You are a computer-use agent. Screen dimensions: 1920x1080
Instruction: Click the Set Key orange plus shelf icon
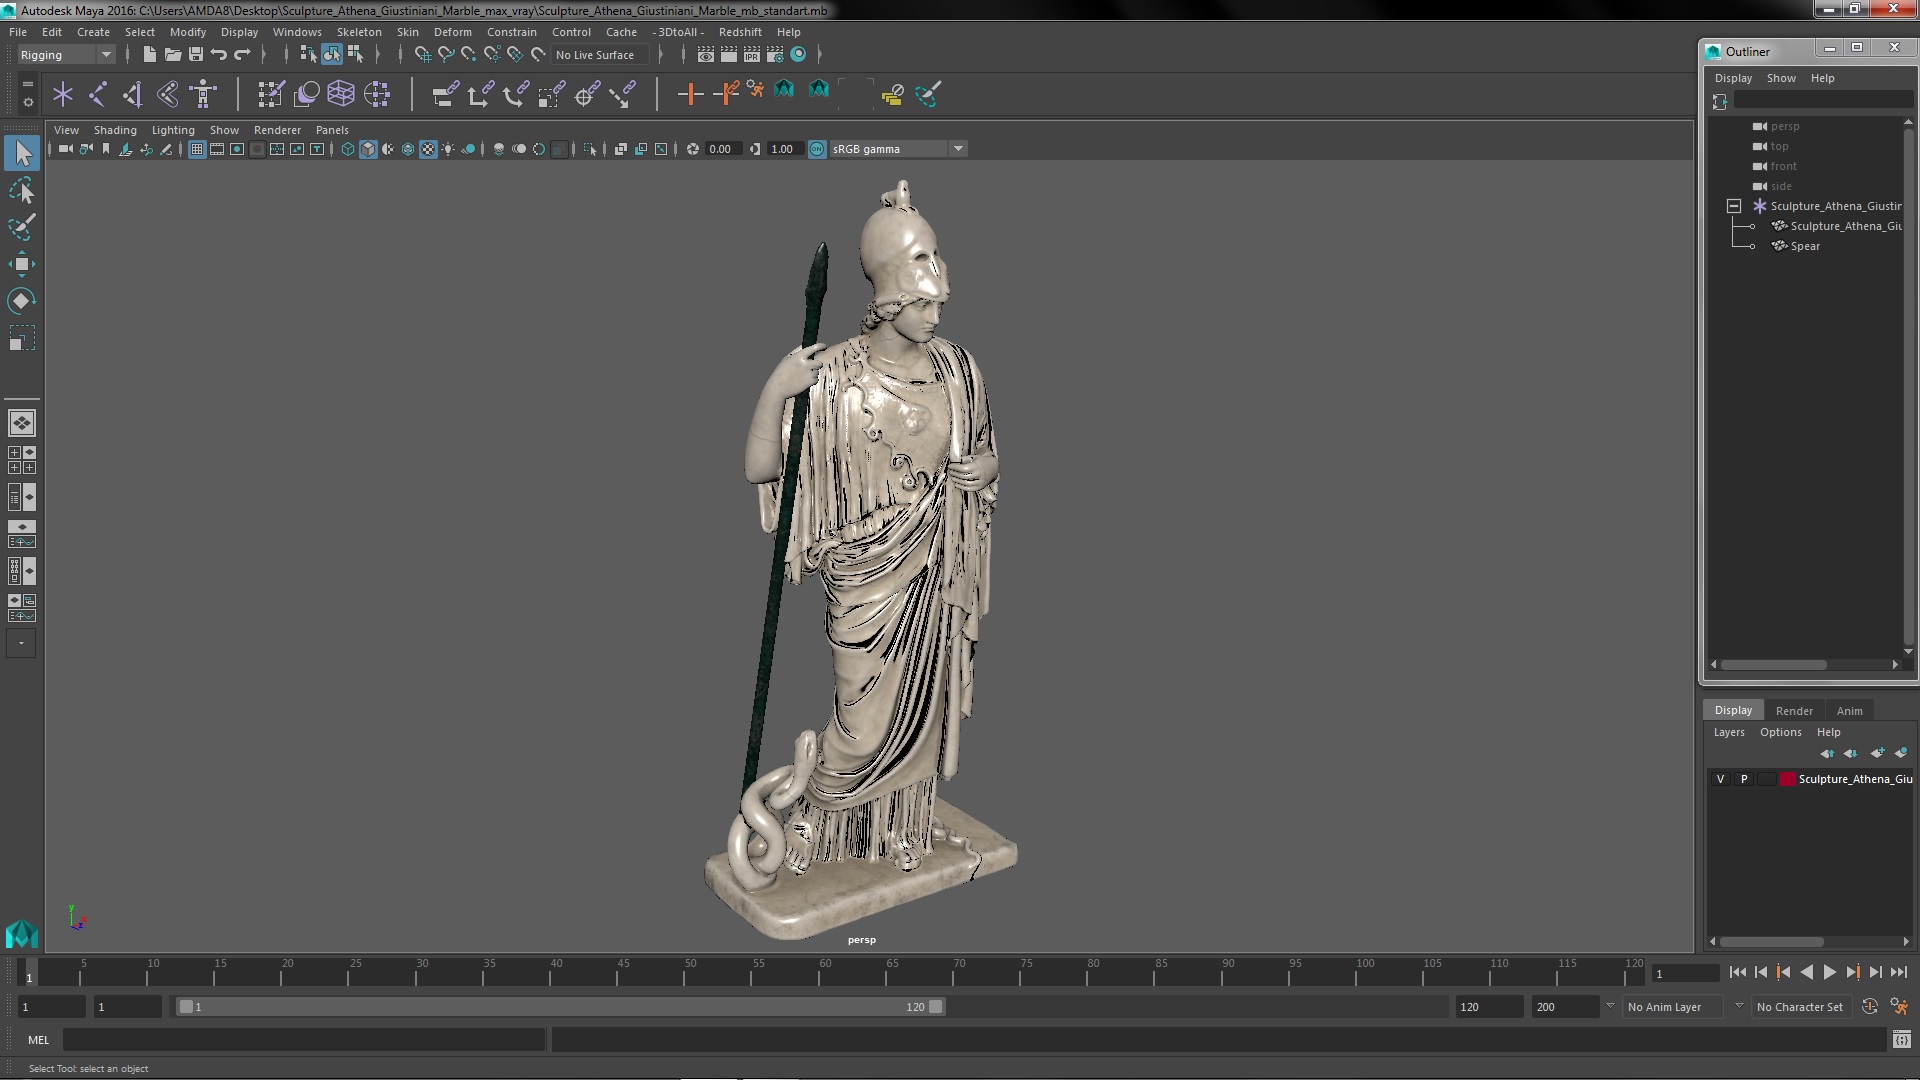[690, 94]
